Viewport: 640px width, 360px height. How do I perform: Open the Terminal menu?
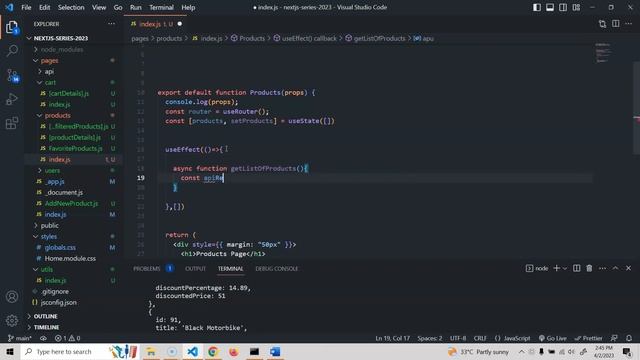click(161, 7)
